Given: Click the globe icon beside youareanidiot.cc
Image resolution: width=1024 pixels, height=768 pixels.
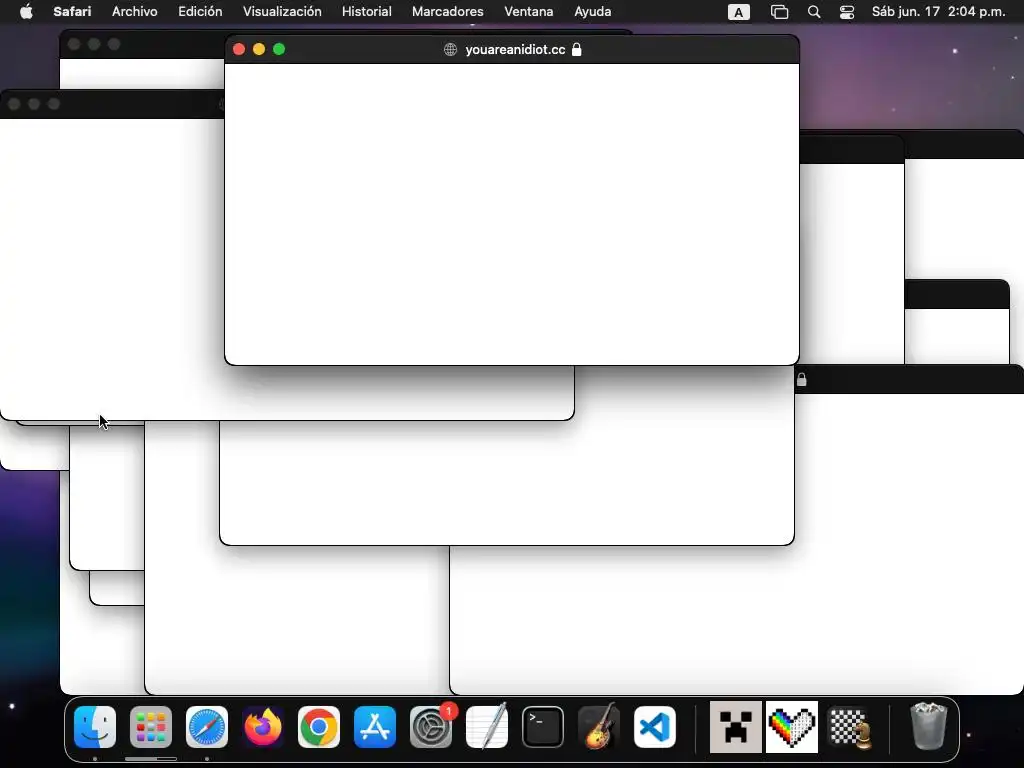Looking at the screenshot, I should tap(450, 50).
